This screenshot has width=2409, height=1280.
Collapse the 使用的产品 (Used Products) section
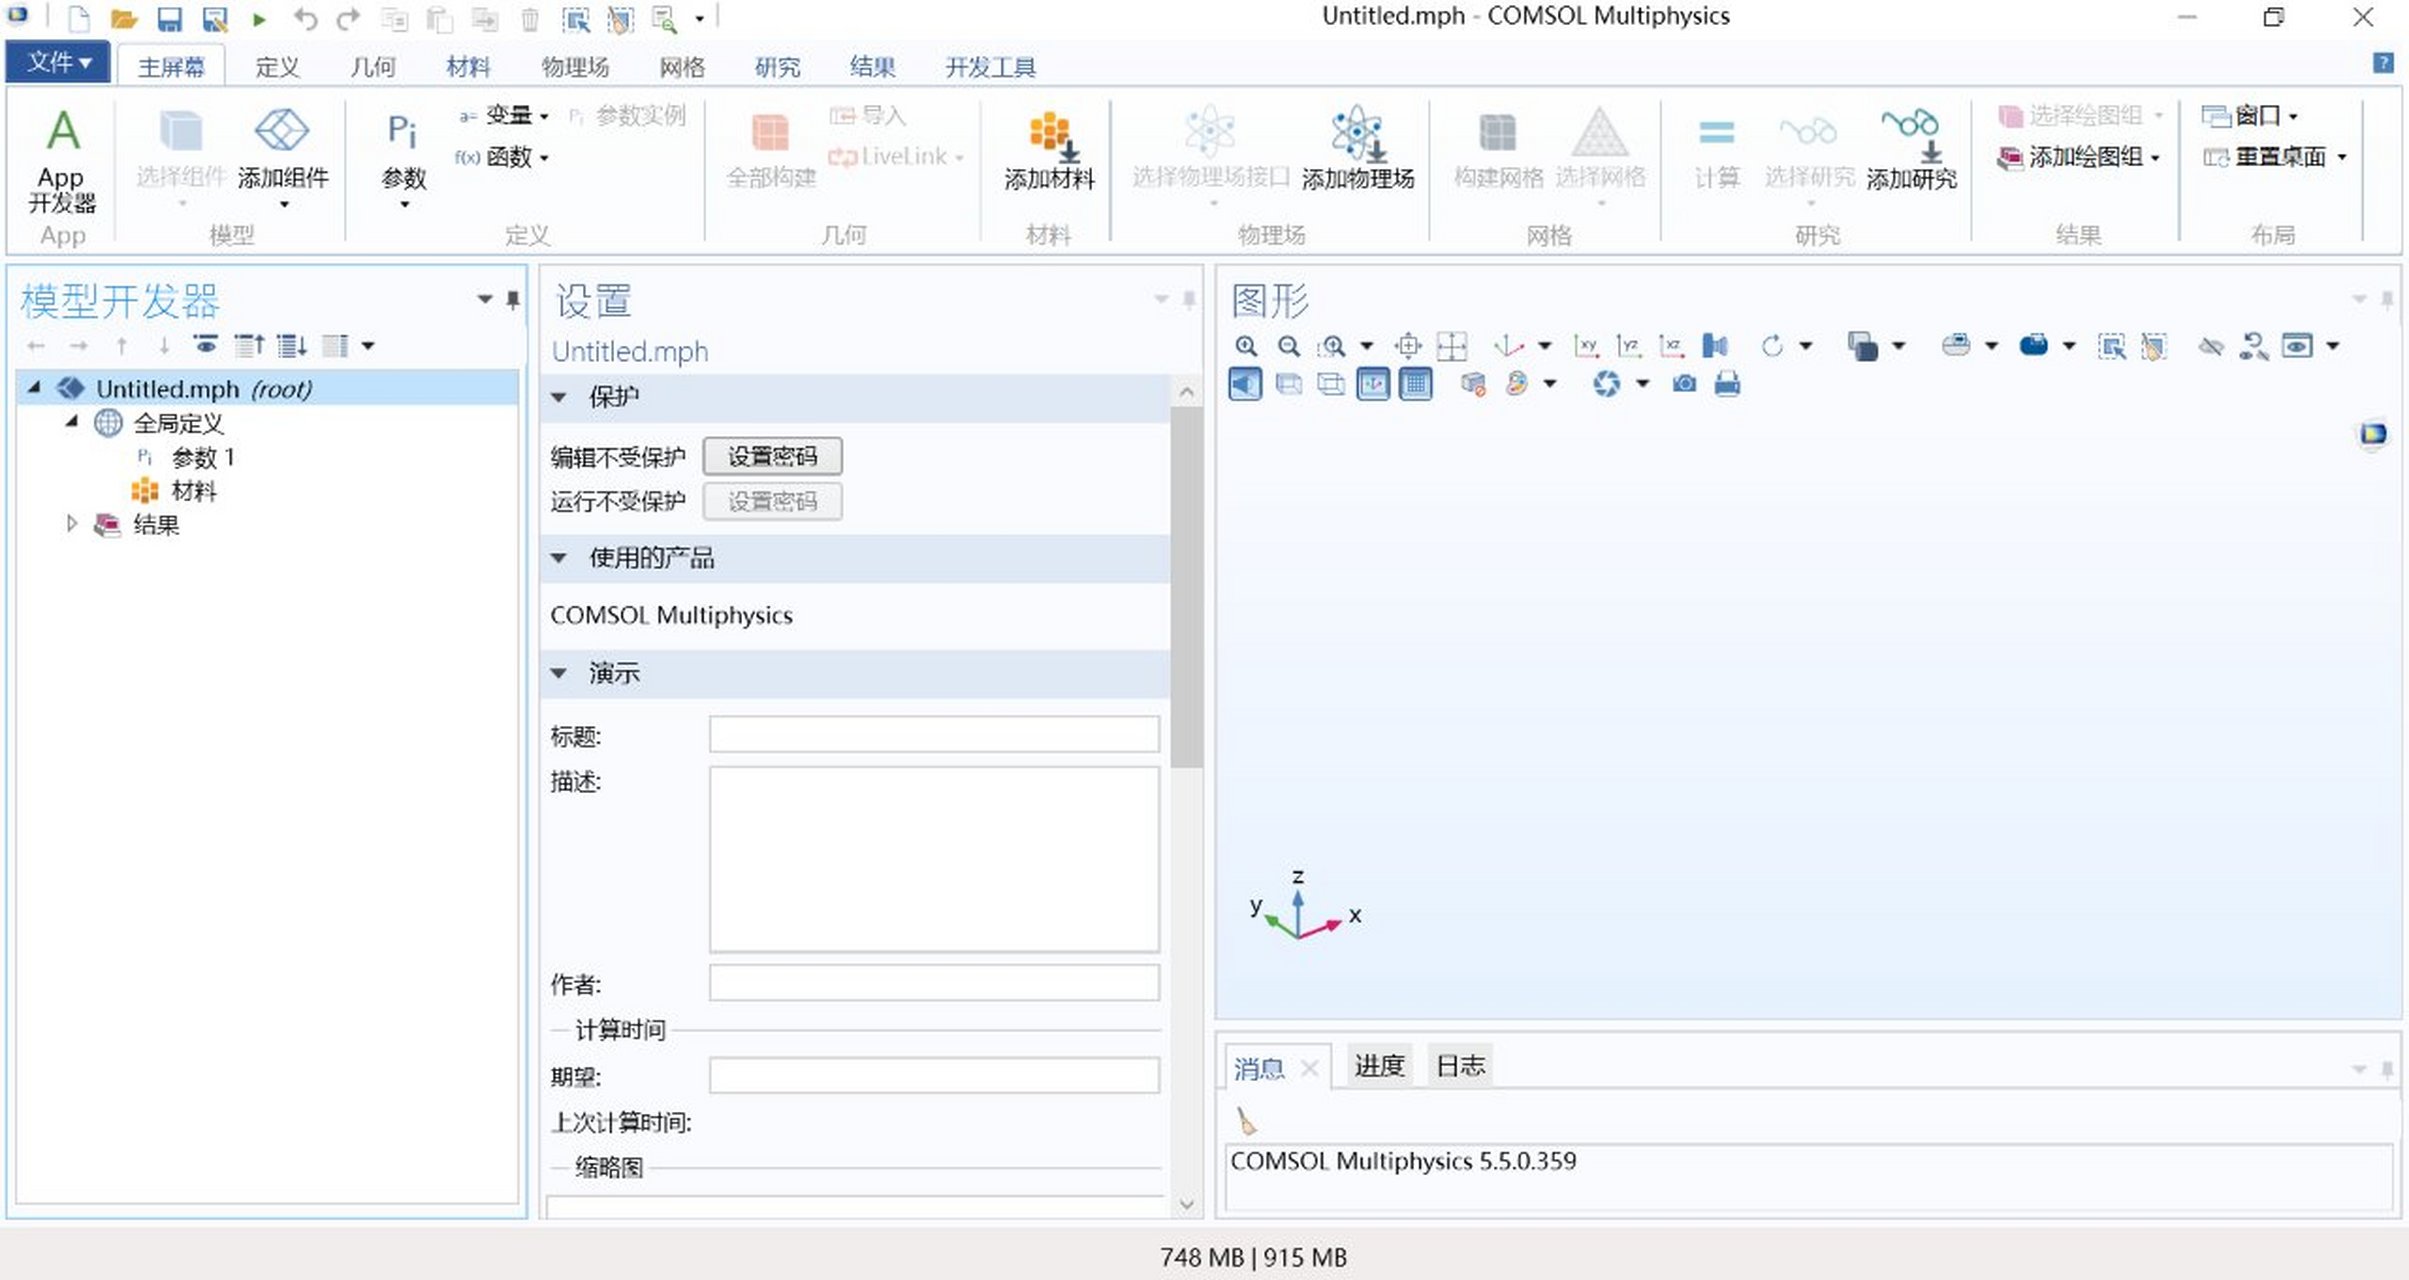pos(559,558)
